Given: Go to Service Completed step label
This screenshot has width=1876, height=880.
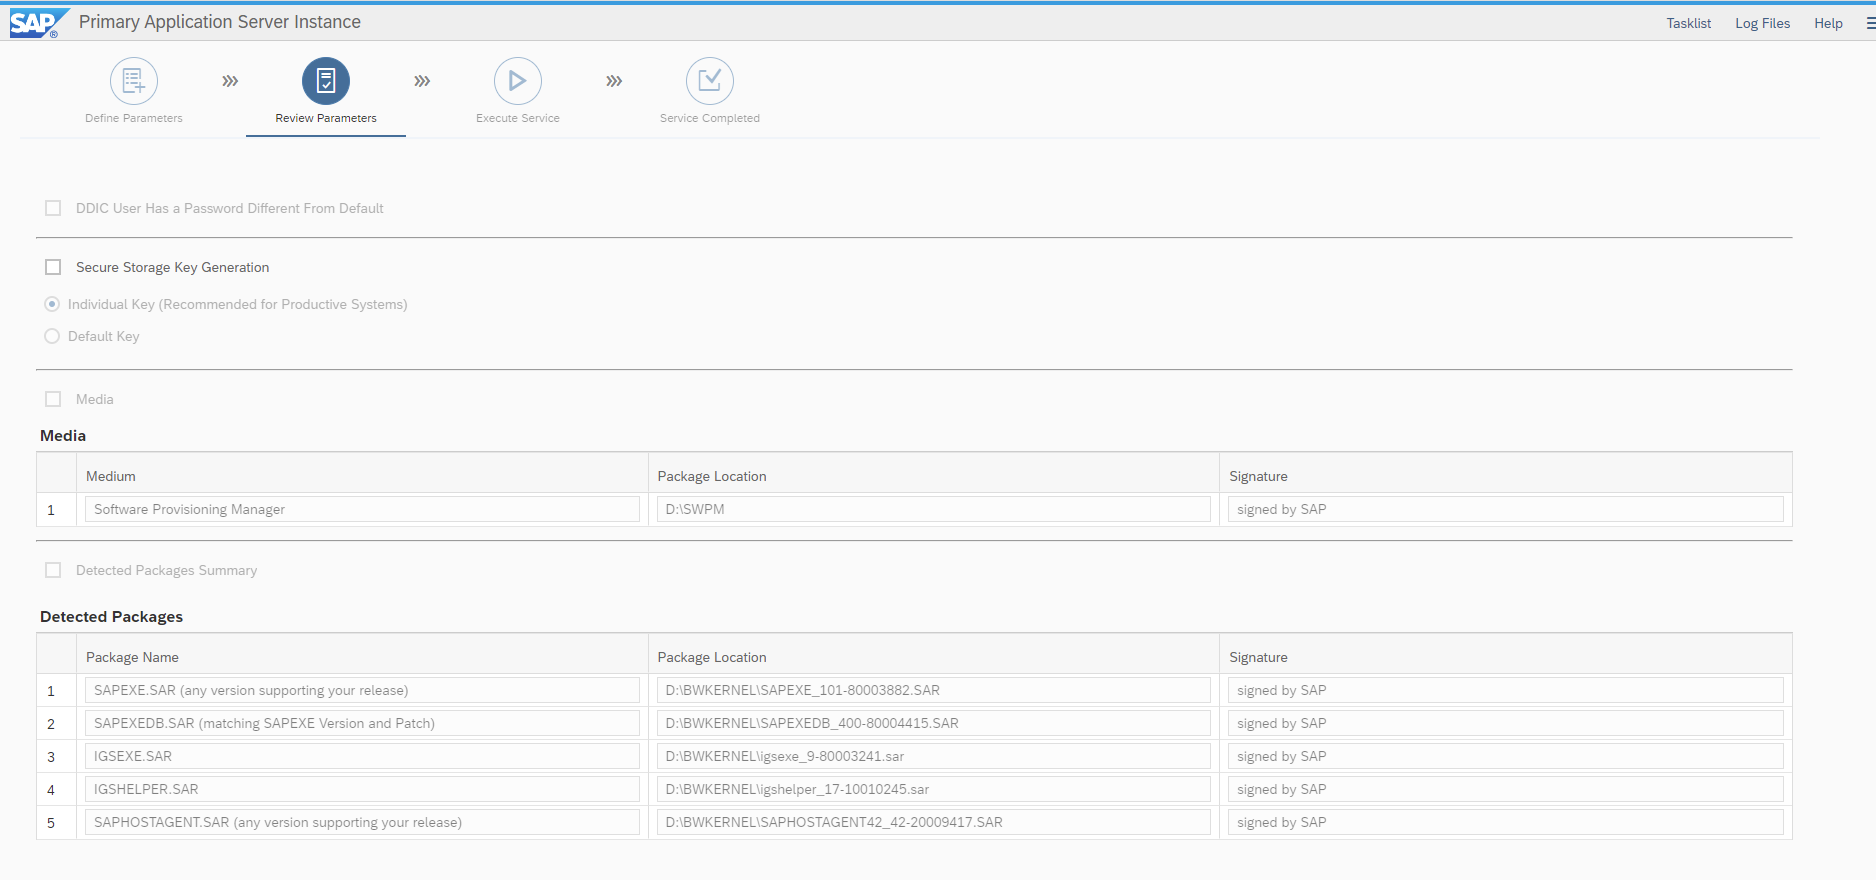Looking at the screenshot, I should [x=710, y=118].
